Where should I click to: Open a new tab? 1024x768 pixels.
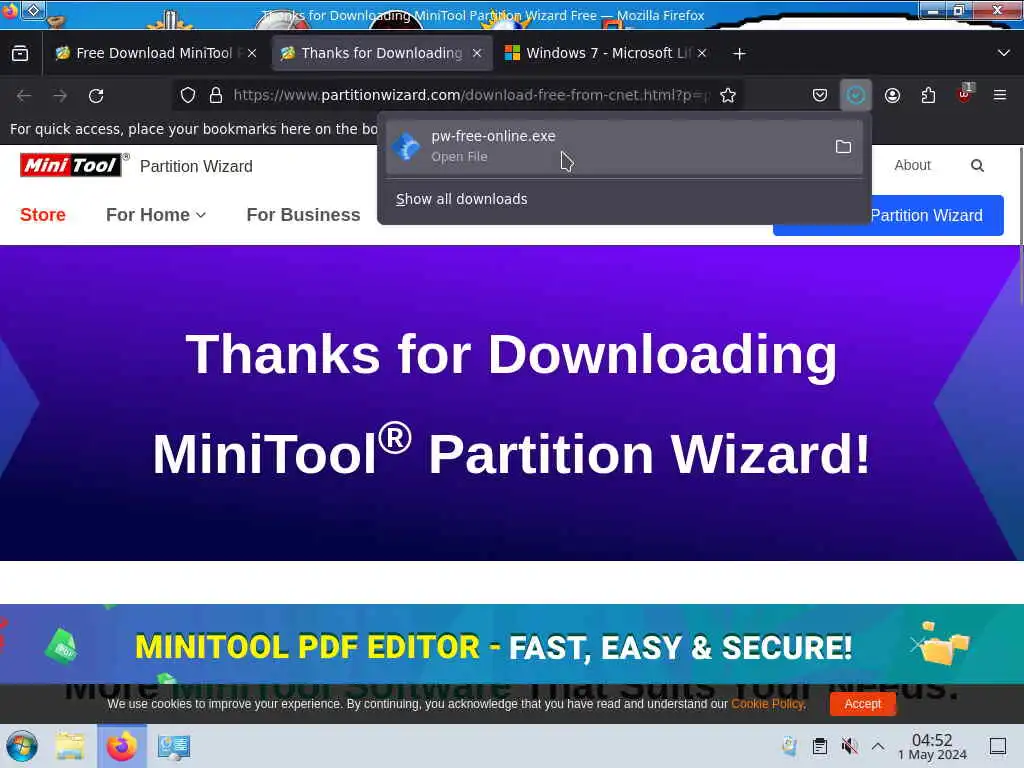point(739,54)
